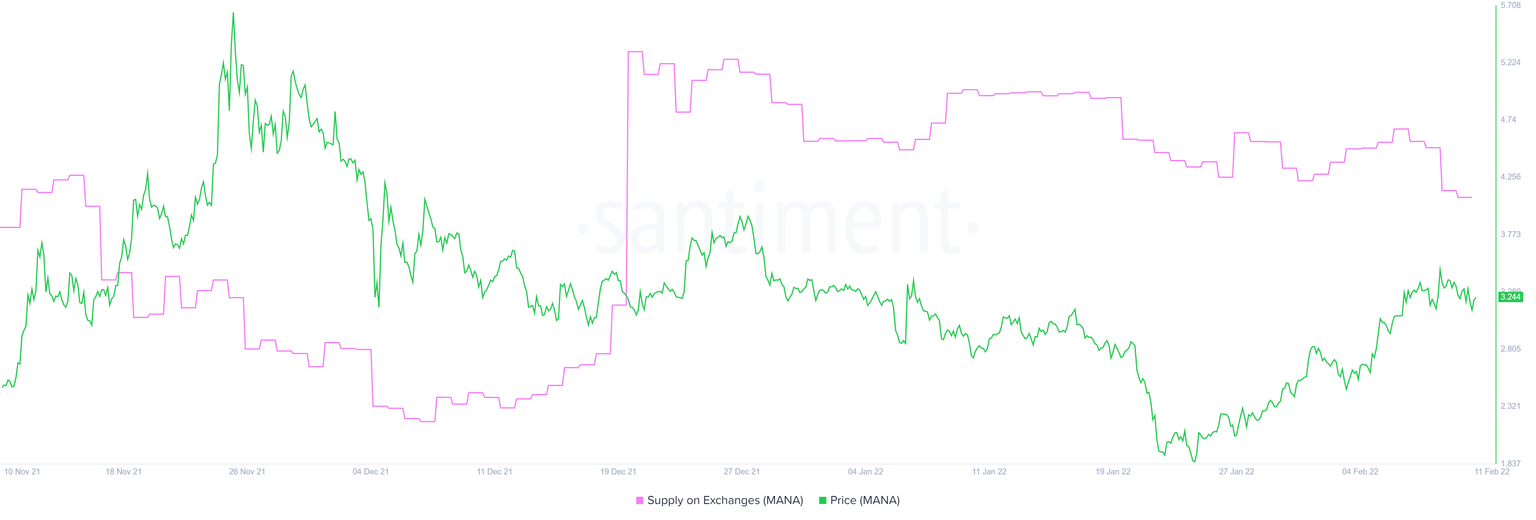Select the 04 Dec 21 axis date
This screenshot has height=520, width=1536.
pyautogui.click(x=371, y=471)
